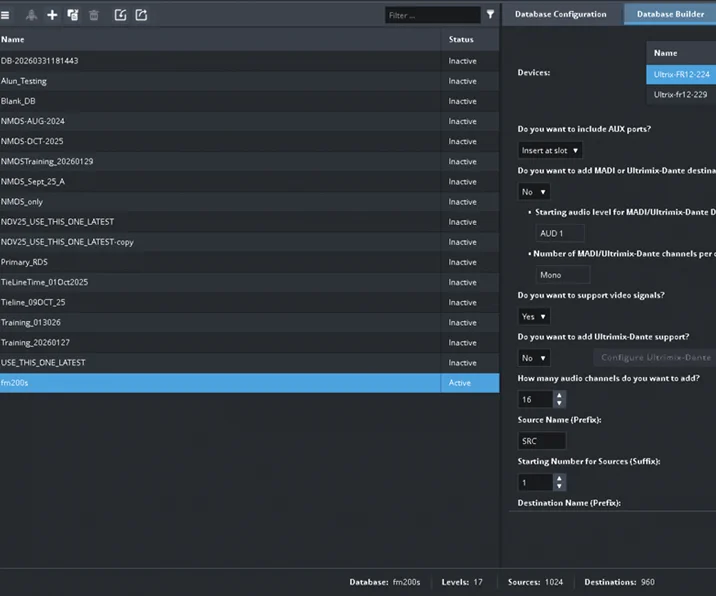Click the trash delete database icon

tap(94, 15)
